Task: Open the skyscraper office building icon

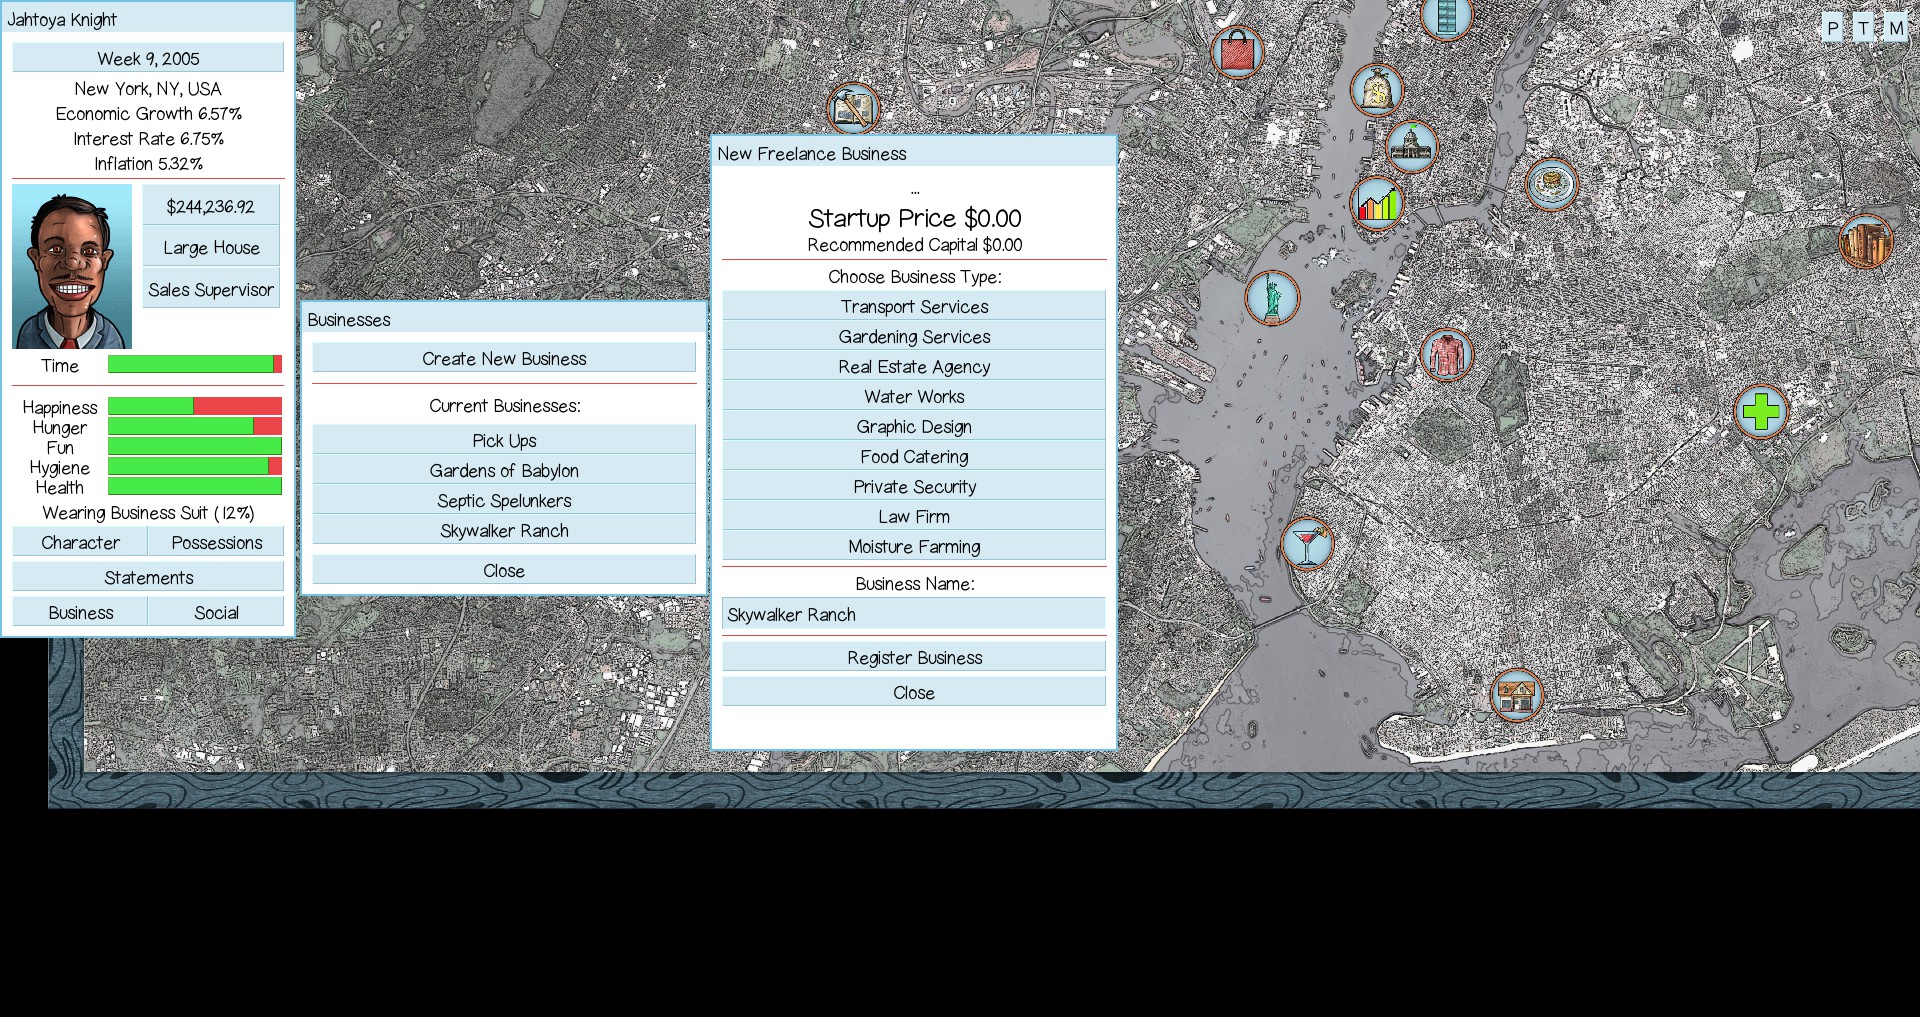Action: pos(1446,17)
